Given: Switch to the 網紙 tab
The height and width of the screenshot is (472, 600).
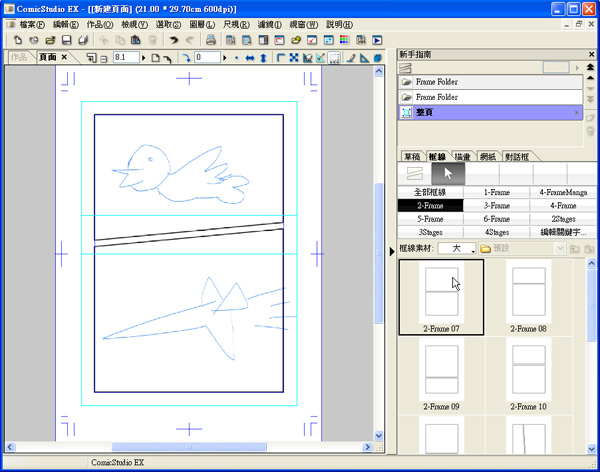Looking at the screenshot, I should point(489,157).
